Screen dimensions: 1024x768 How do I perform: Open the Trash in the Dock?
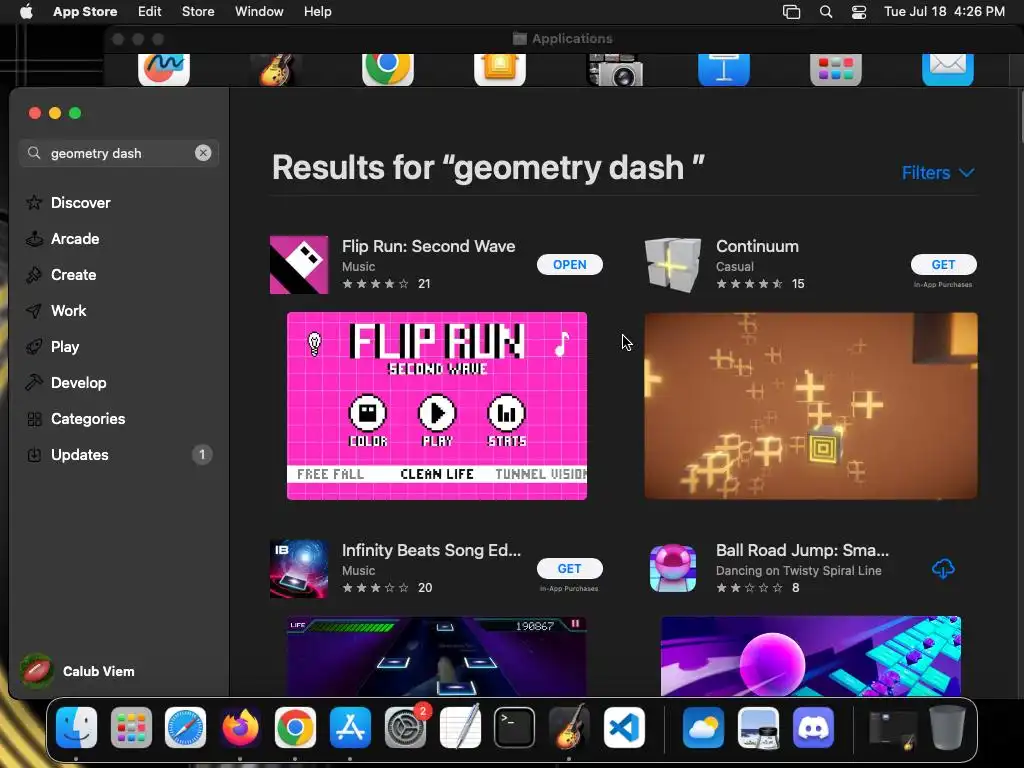947,727
